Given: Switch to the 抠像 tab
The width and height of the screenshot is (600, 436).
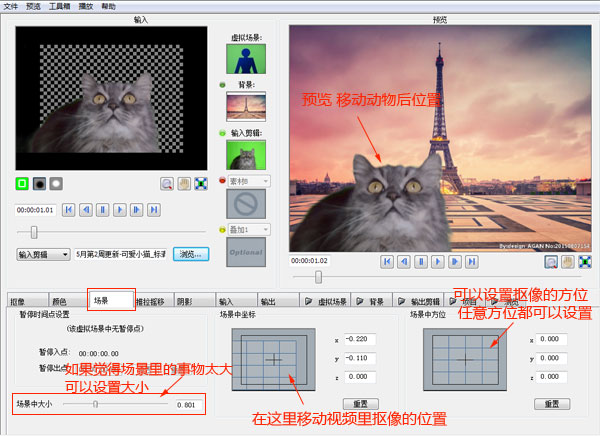Looking at the screenshot, I should click(x=28, y=301).
